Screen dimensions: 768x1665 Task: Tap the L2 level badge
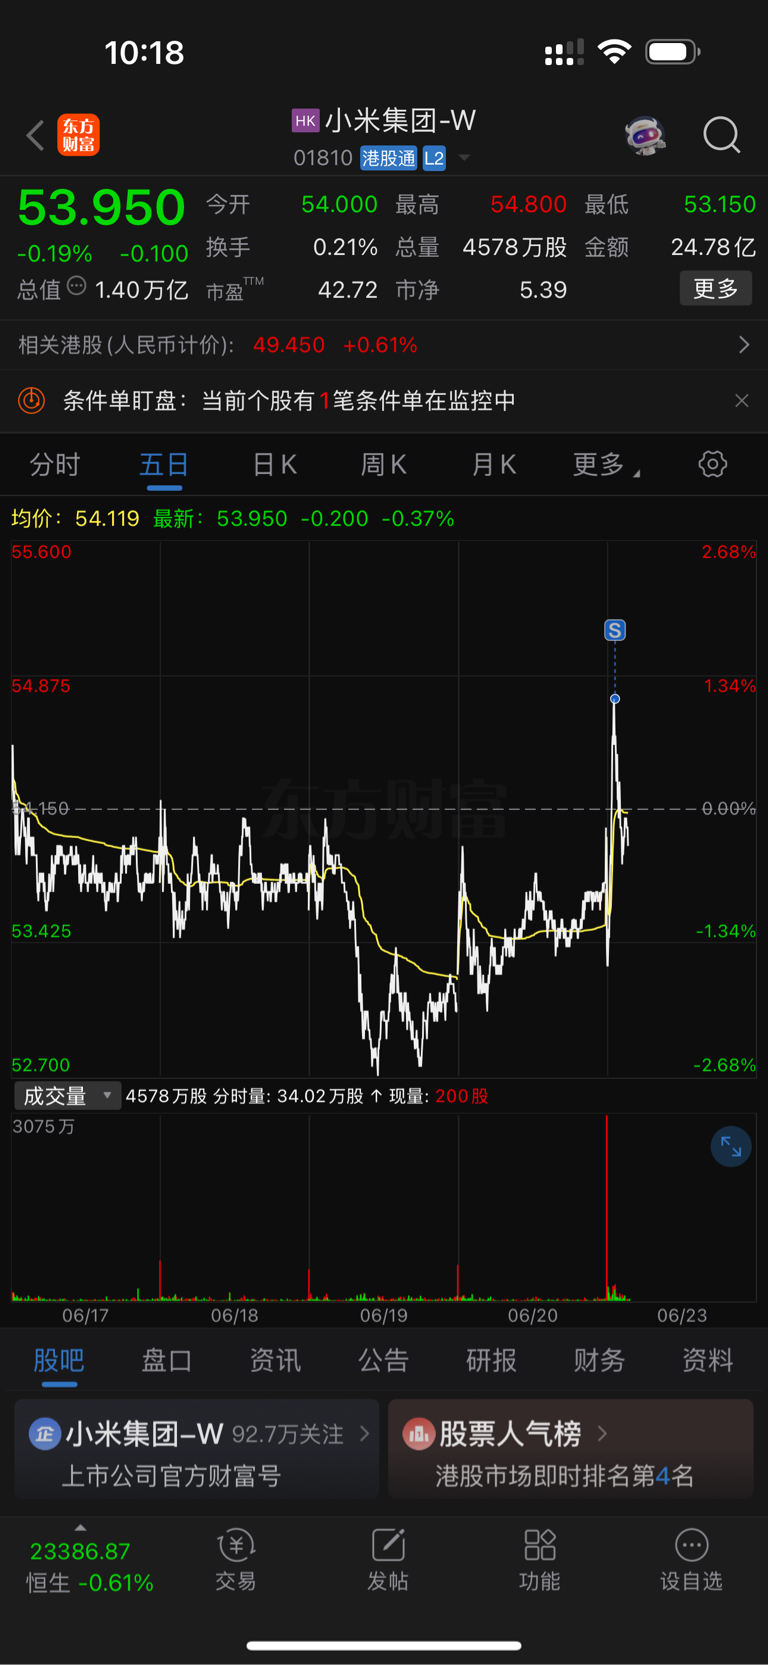tap(434, 158)
